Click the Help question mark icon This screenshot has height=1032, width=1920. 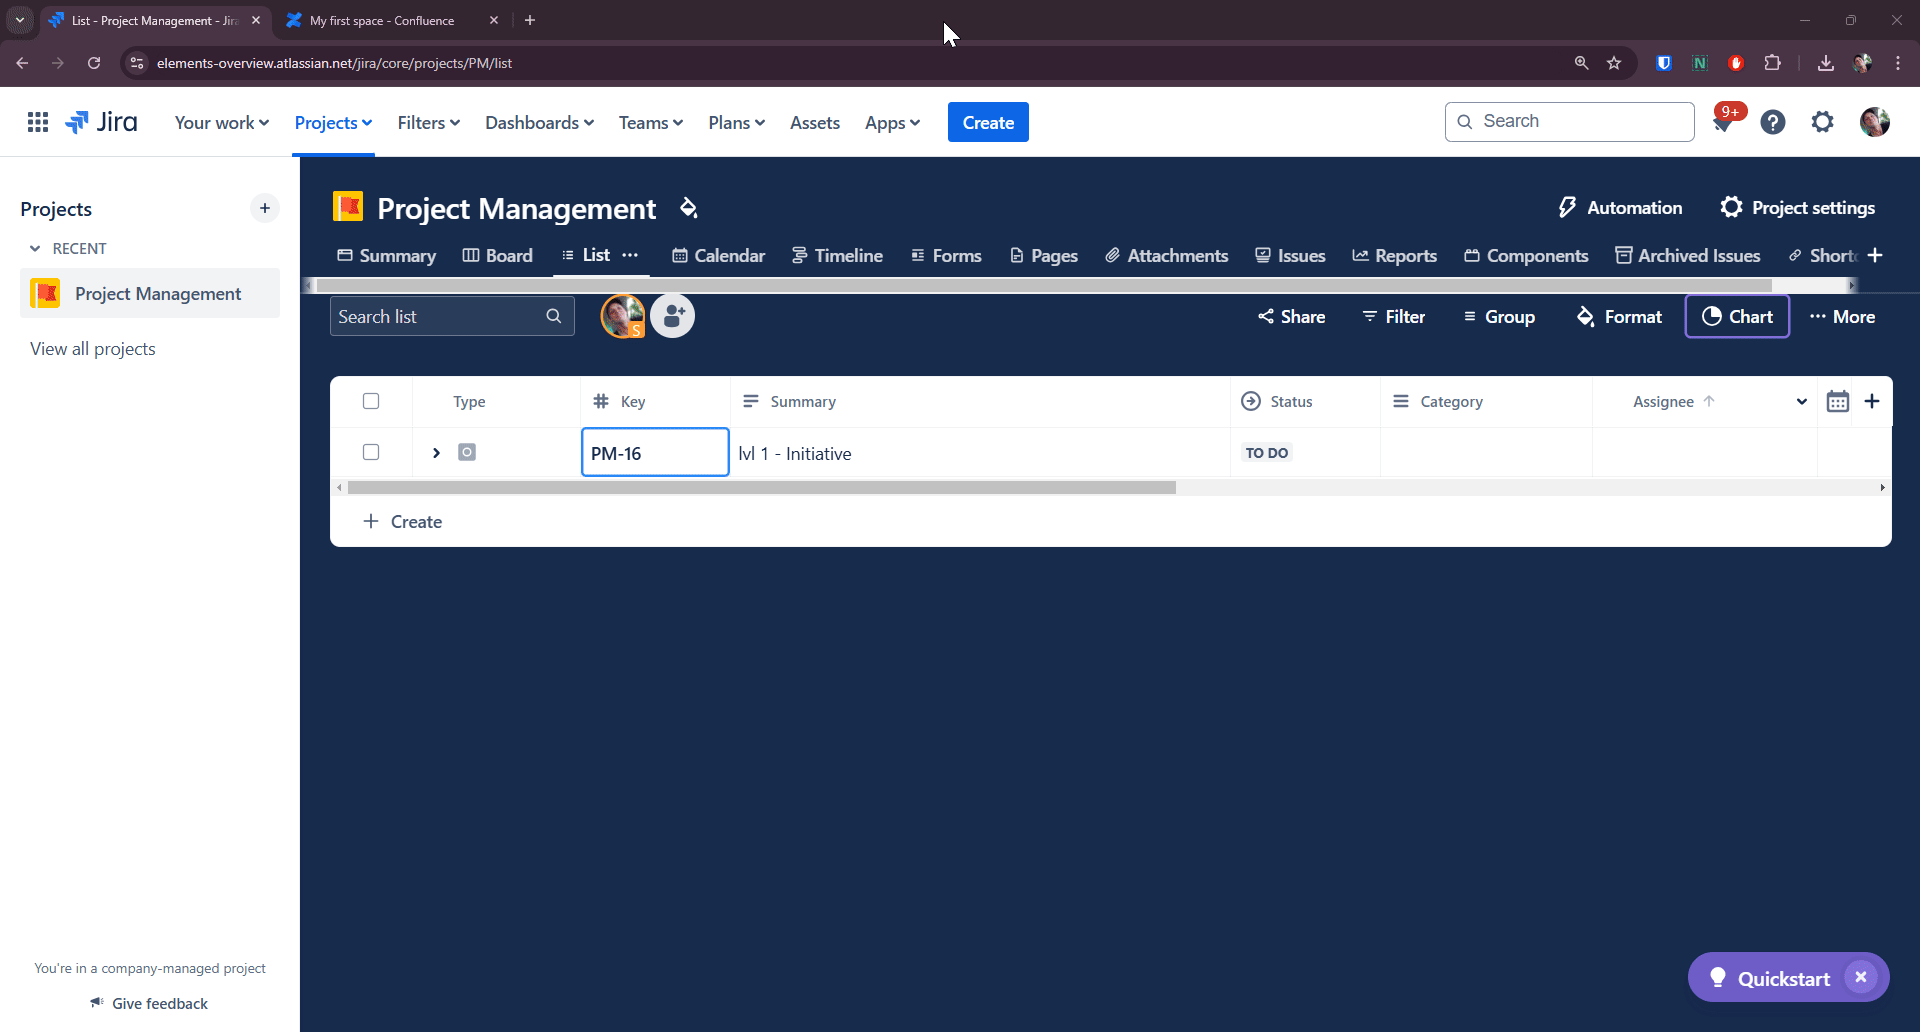coord(1772,122)
